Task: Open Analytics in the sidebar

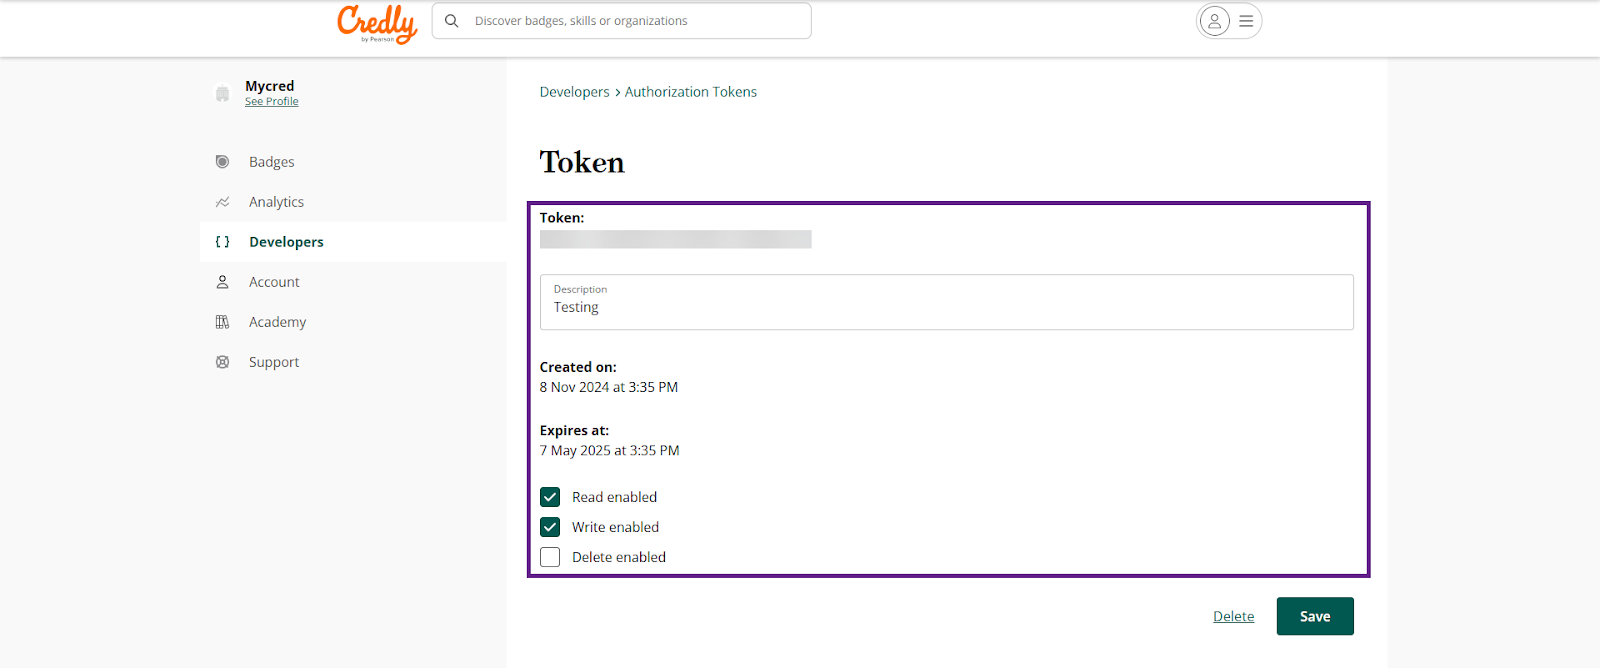Action: click(x=276, y=202)
